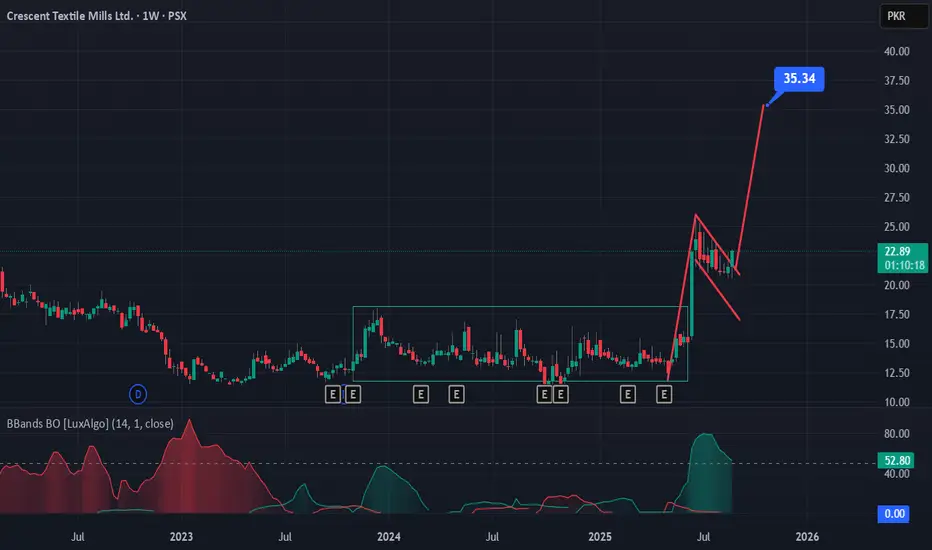Click the 32.50 price axis label
This screenshot has width=932, height=550.
click(897, 139)
